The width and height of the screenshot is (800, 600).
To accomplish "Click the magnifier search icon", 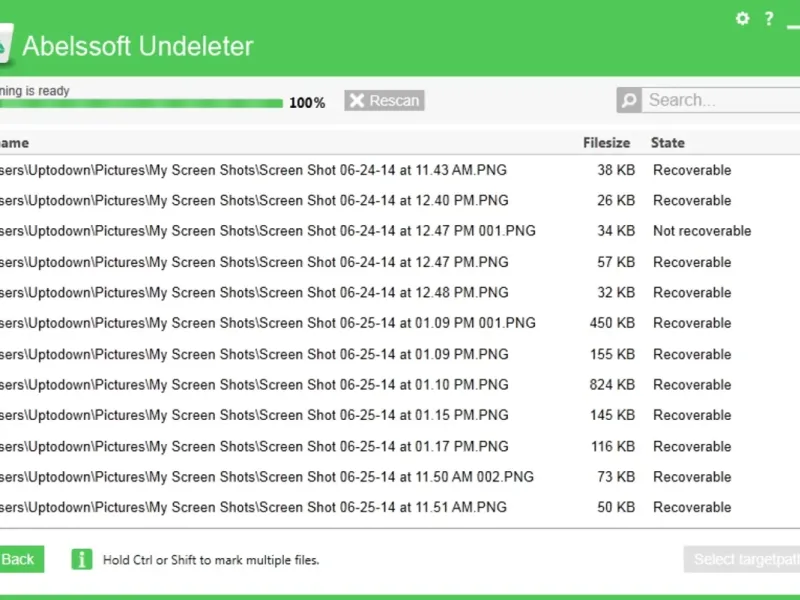I will coord(629,100).
